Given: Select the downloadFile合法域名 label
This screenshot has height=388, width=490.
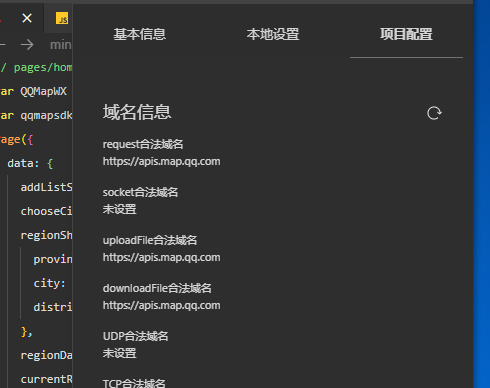Looking at the screenshot, I should (157, 288).
